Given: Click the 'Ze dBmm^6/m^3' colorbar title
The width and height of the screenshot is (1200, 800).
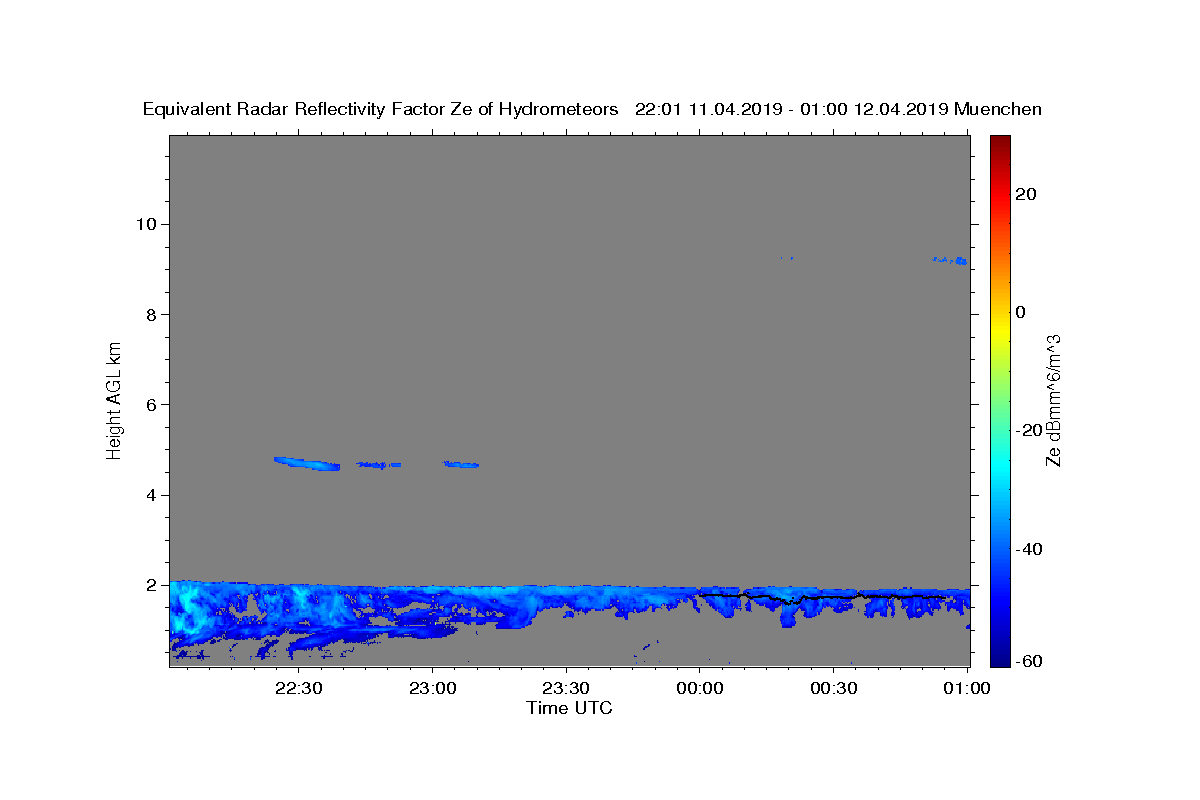Looking at the screenshot, I should (1053, 400).
